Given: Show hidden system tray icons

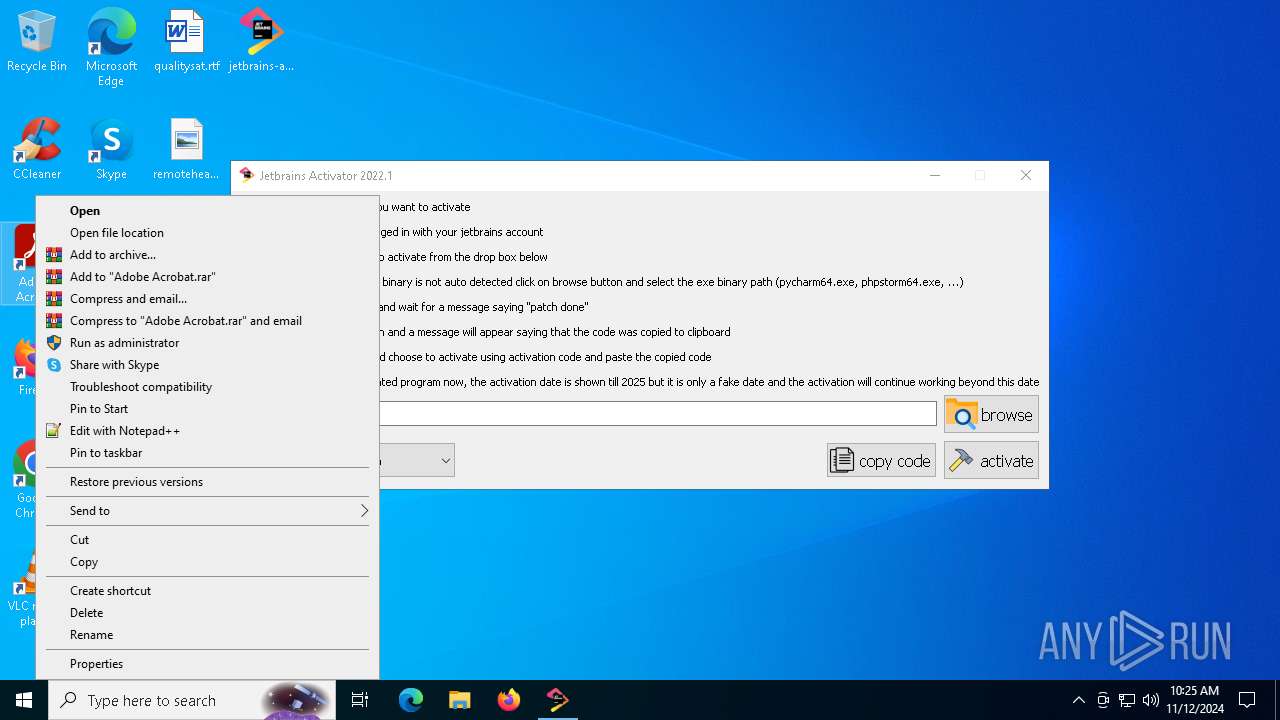Looking at the screenshot, I should point(1078,700).
